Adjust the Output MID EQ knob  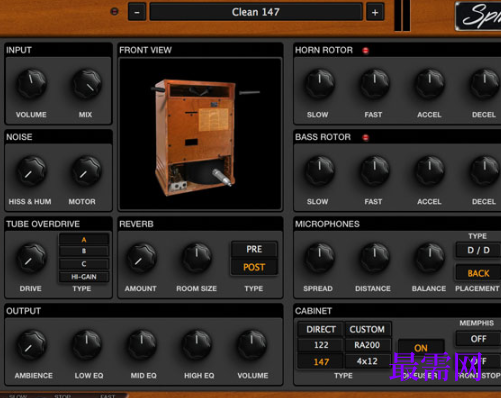tap(142, 345)
